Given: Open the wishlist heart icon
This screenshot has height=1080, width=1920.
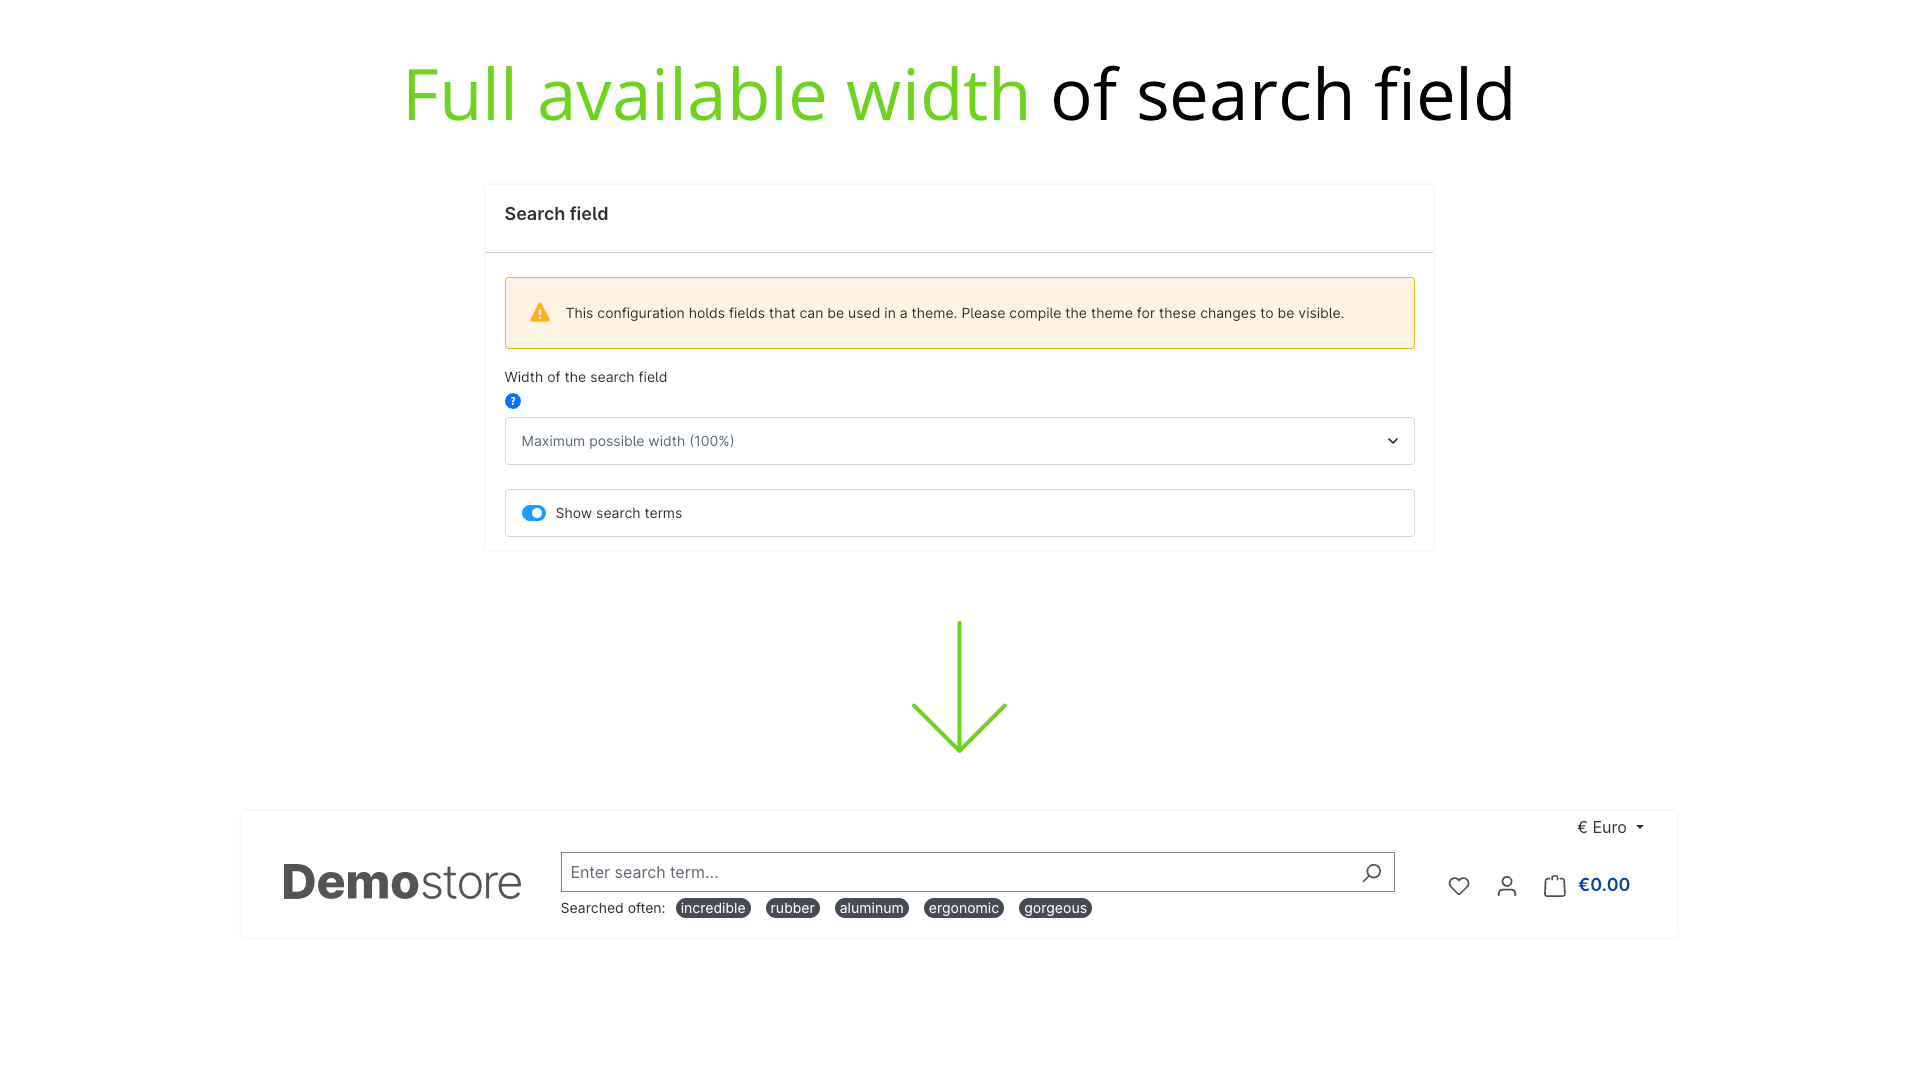Looking at the screenshot, I should point(1459,886).
